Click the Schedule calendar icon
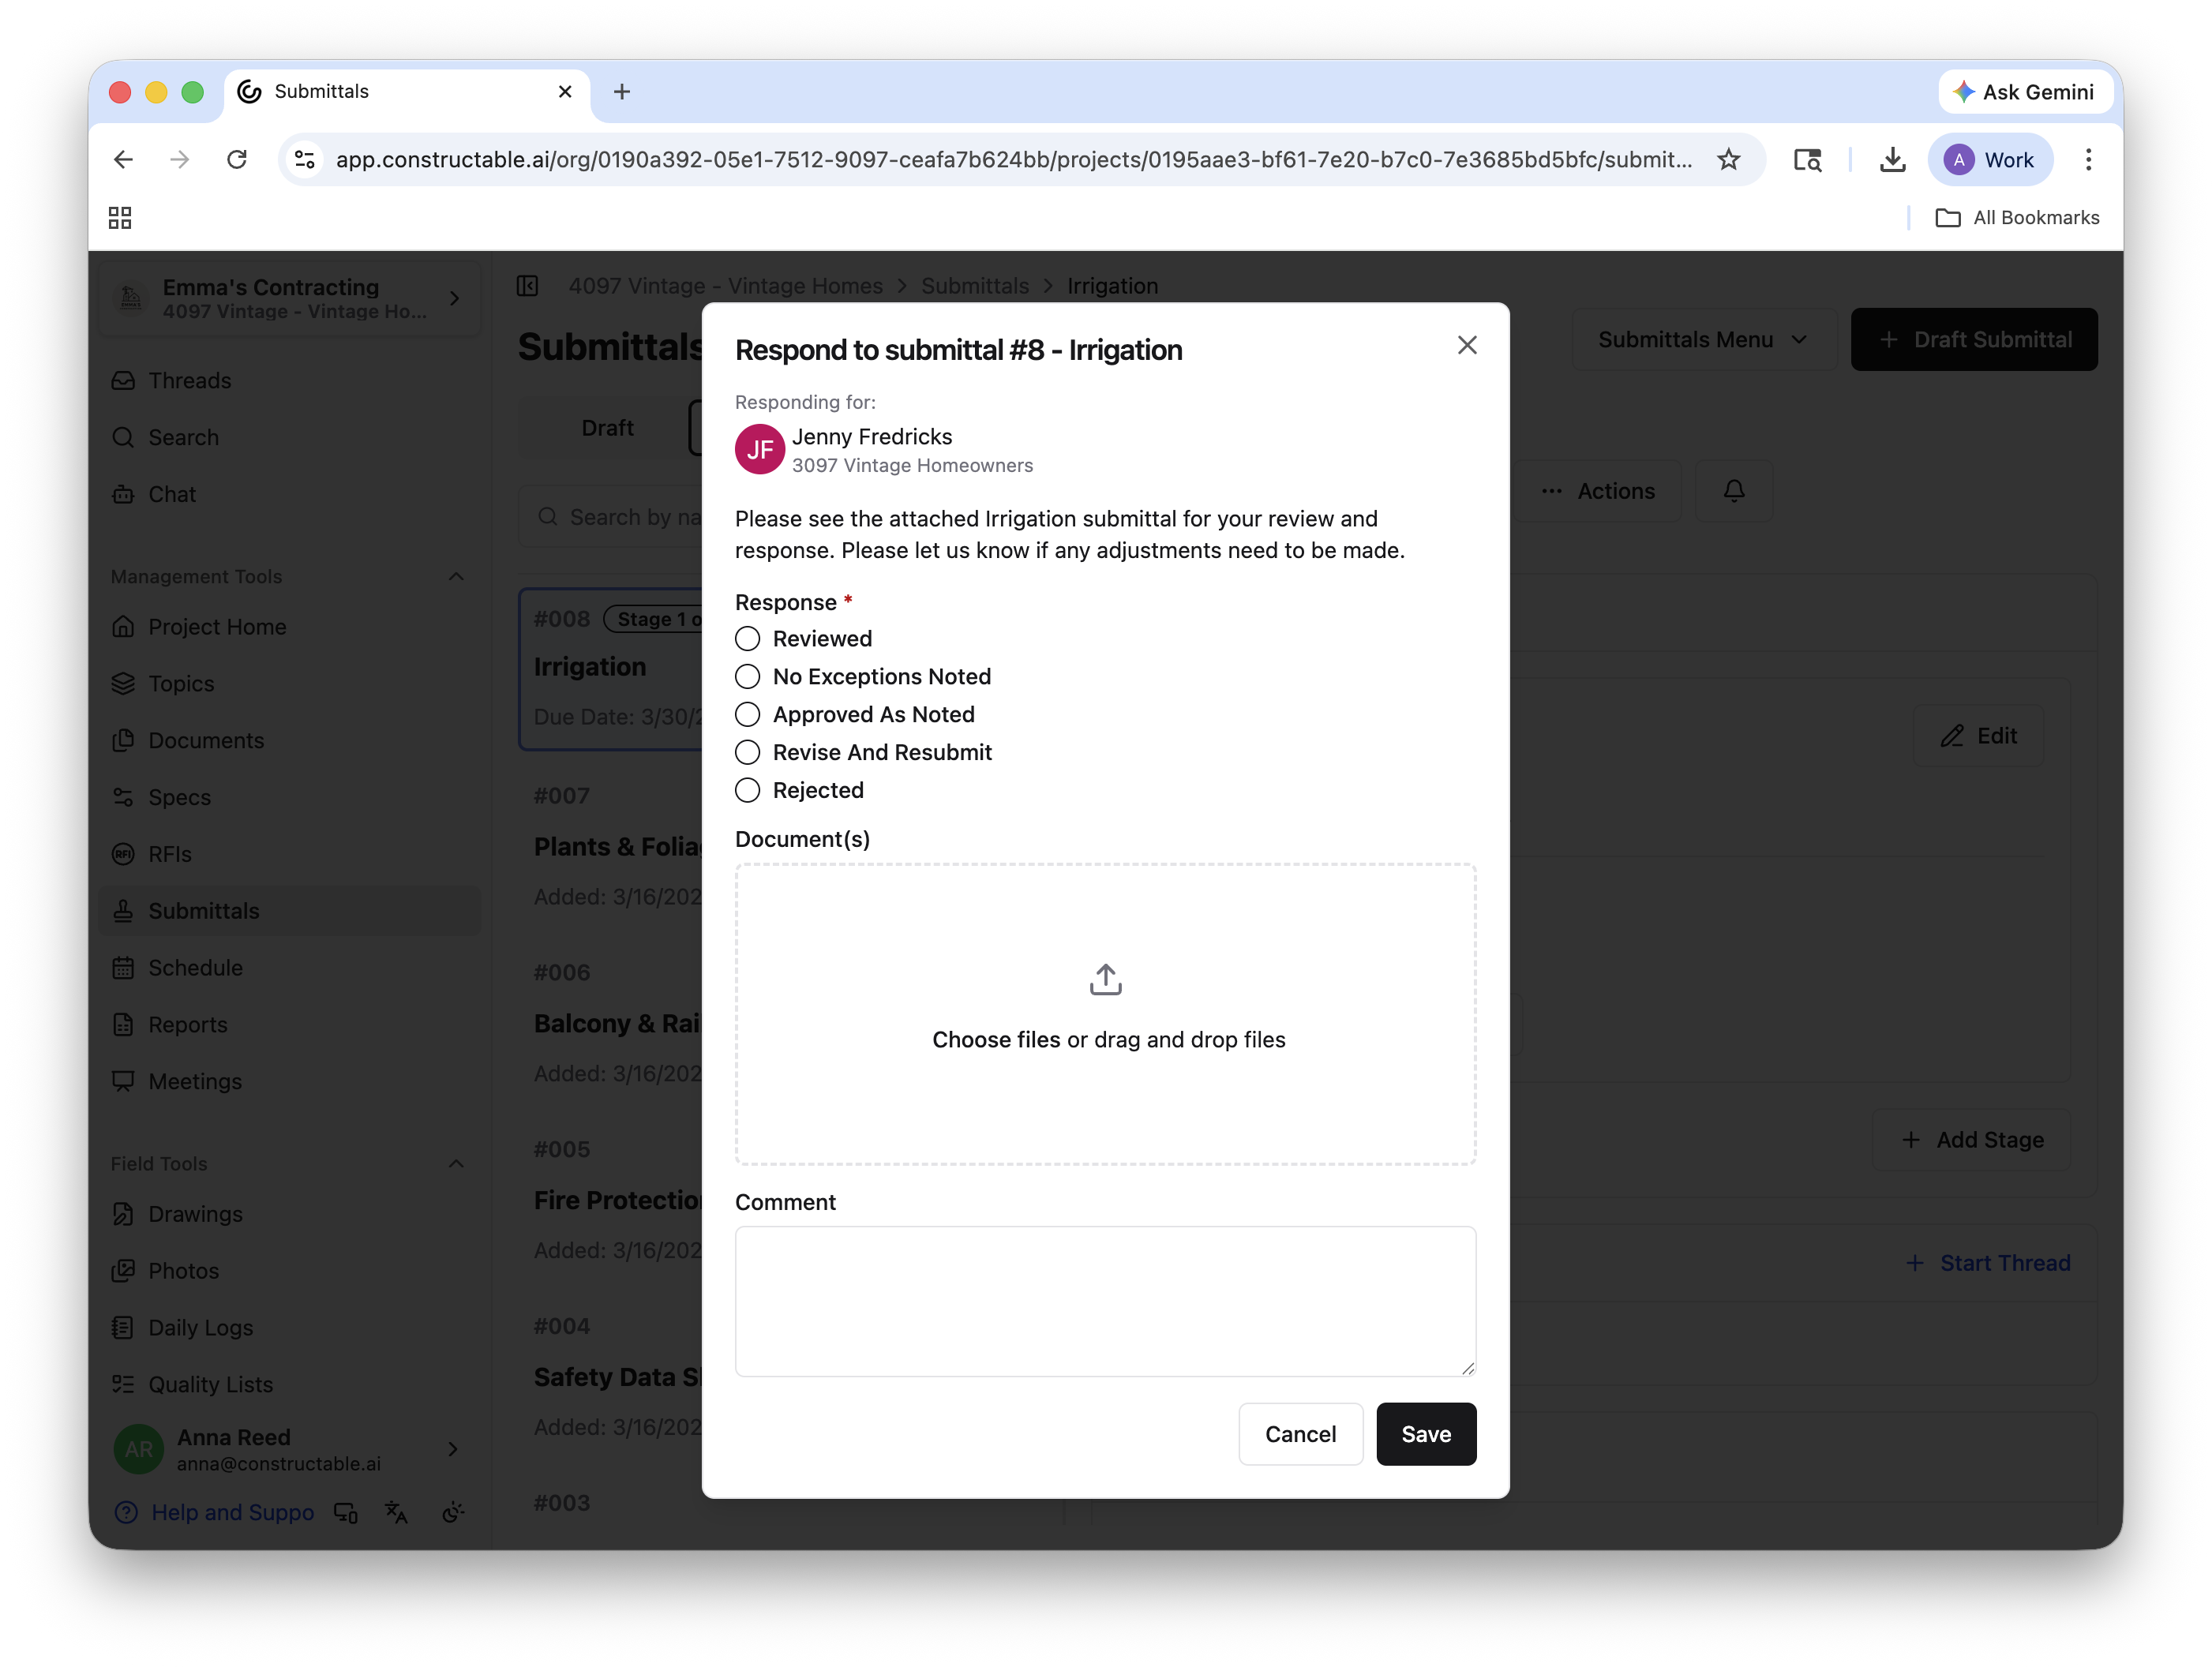 [x=123, y=968]
